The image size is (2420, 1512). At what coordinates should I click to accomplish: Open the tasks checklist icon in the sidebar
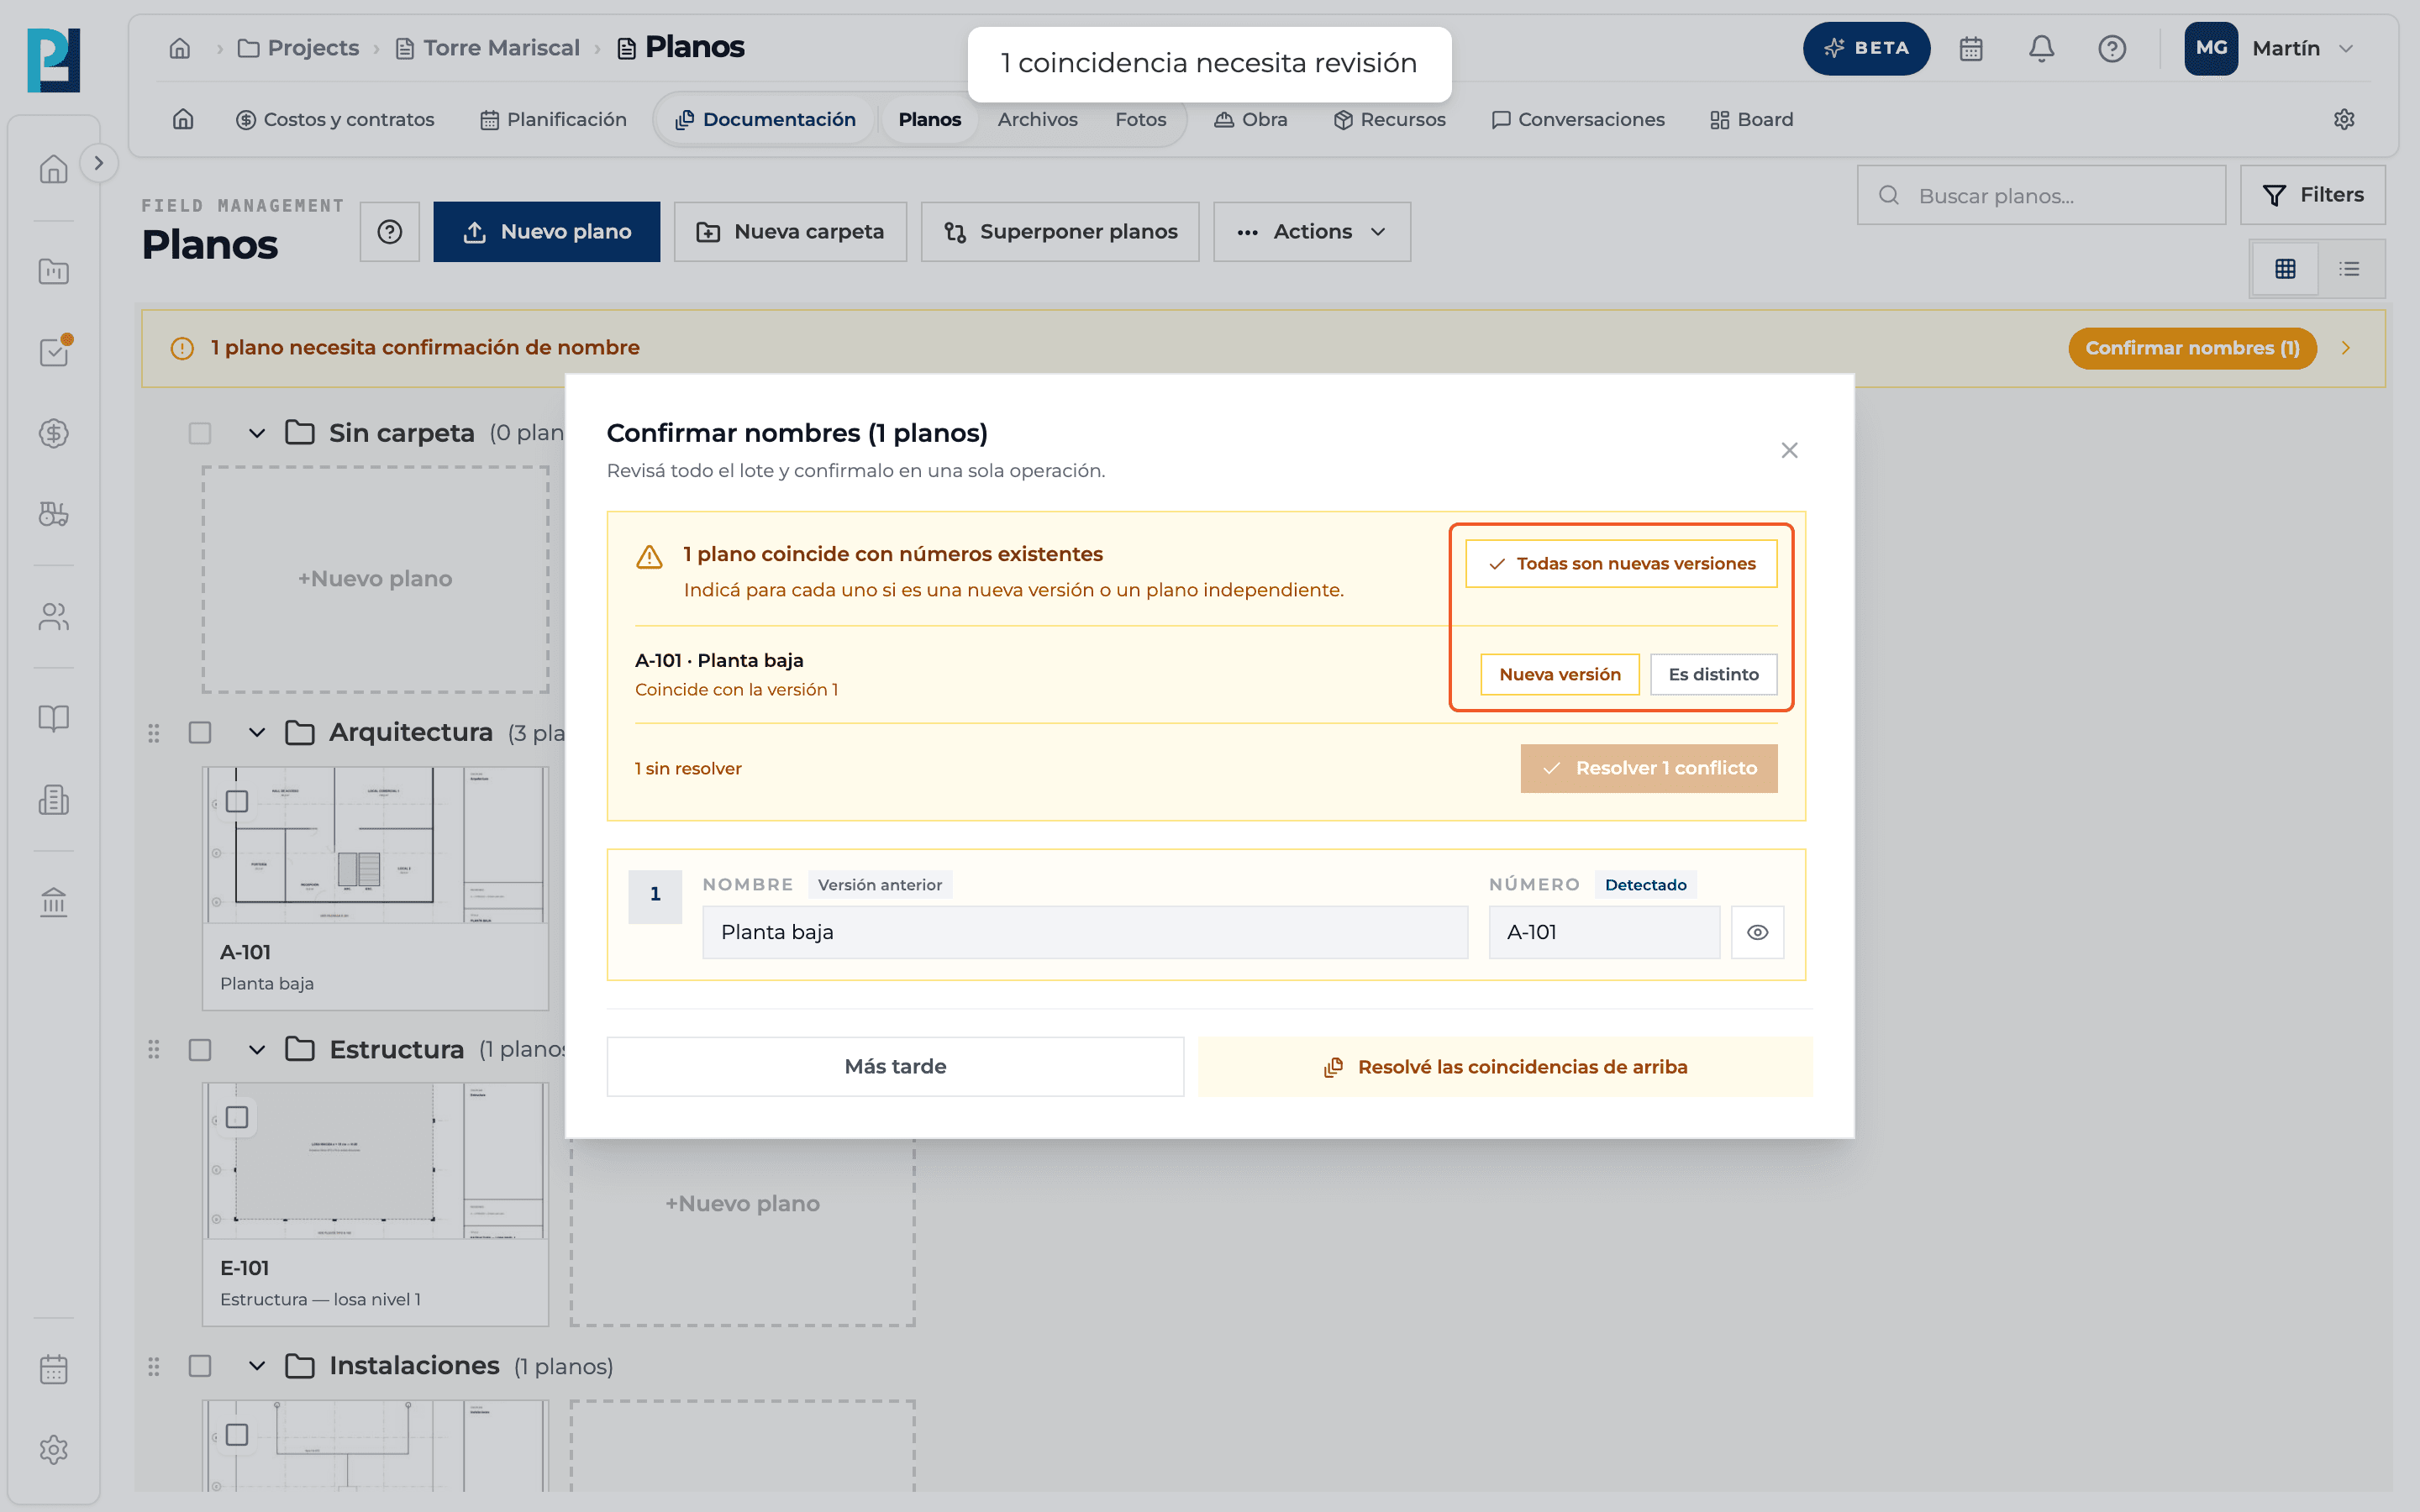pos(53,352)
